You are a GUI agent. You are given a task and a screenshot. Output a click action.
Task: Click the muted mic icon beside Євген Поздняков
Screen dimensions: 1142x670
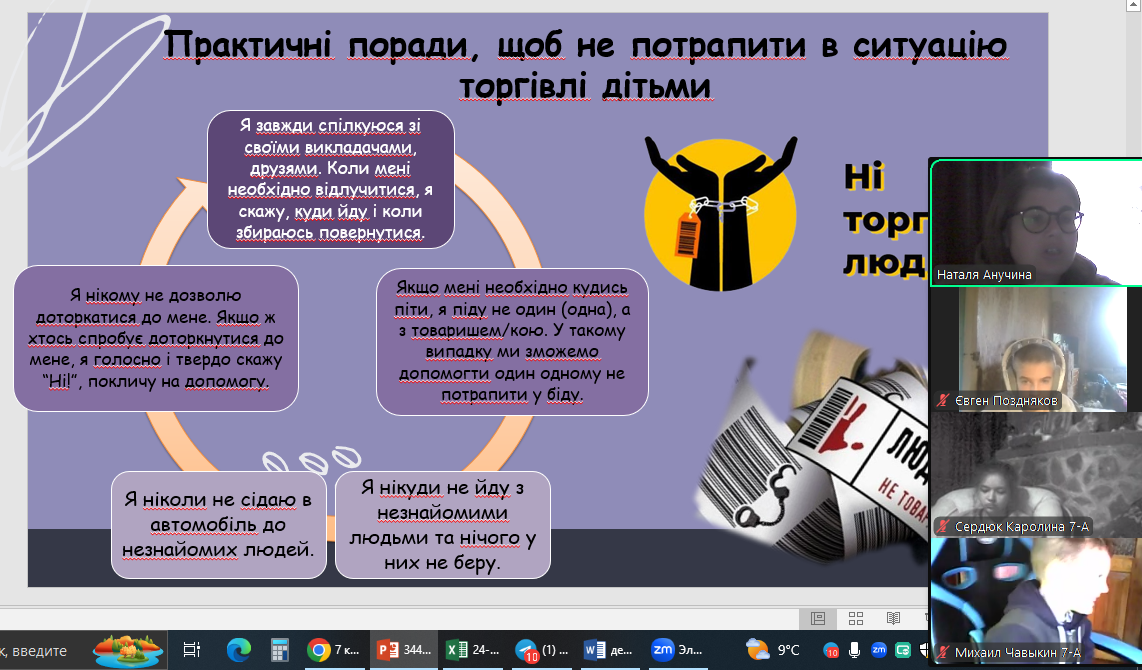(943, 401)
